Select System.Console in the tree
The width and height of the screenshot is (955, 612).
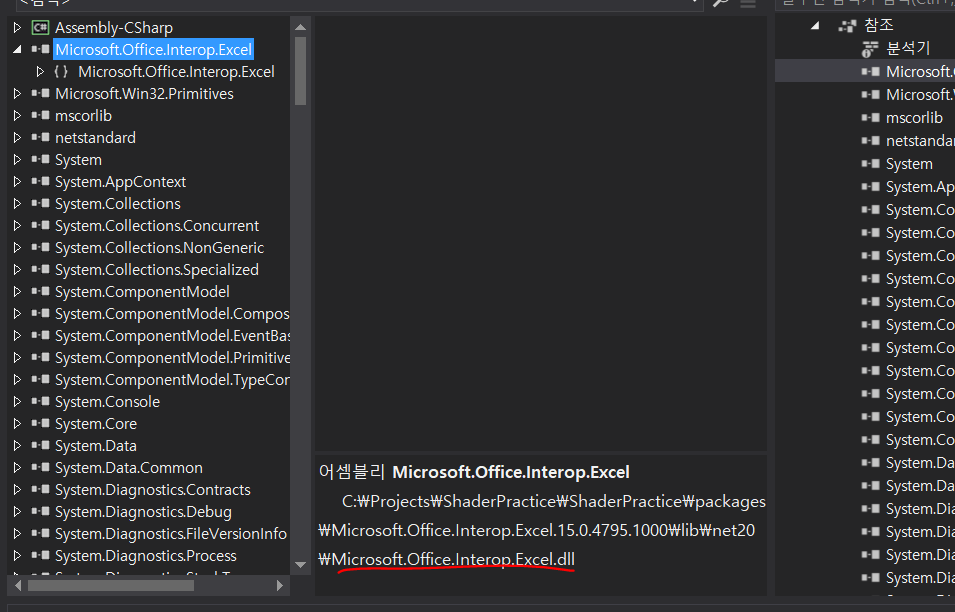pos(107,401)
